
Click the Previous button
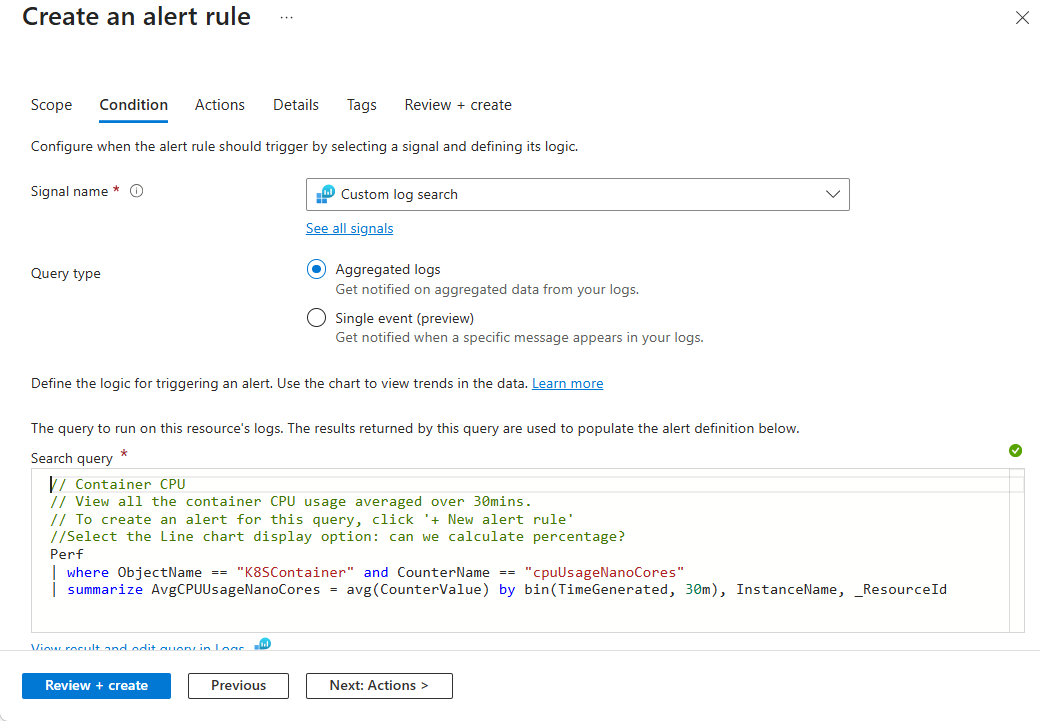(238, 686)
